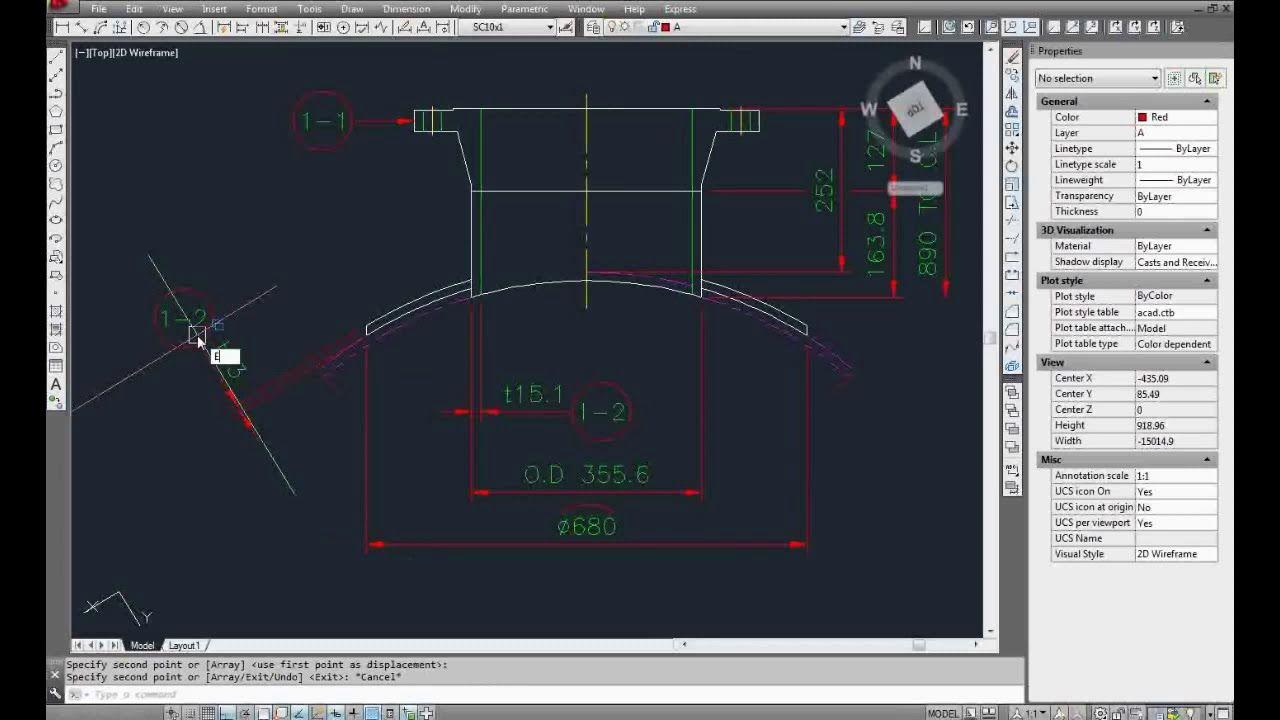
Task: Click the N direction on the ViewCube
Action: coord(915,63)
